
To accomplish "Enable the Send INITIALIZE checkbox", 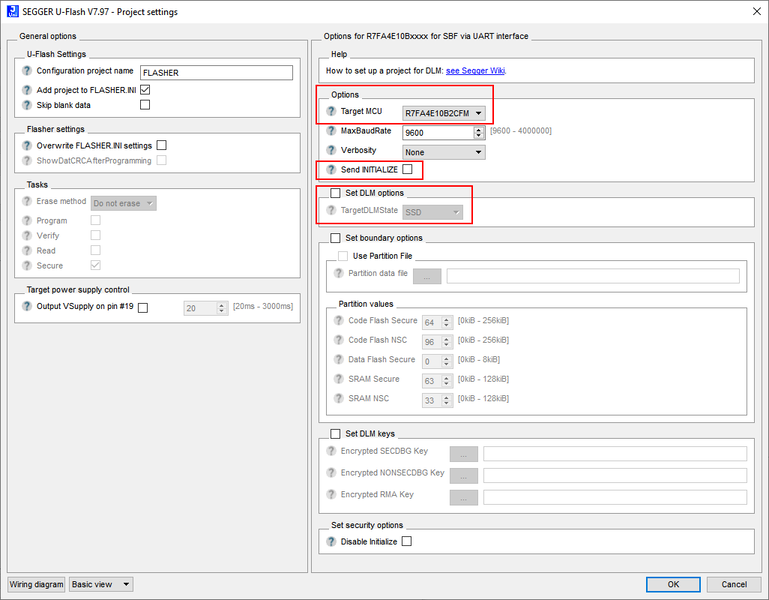I will coord(407,170).
